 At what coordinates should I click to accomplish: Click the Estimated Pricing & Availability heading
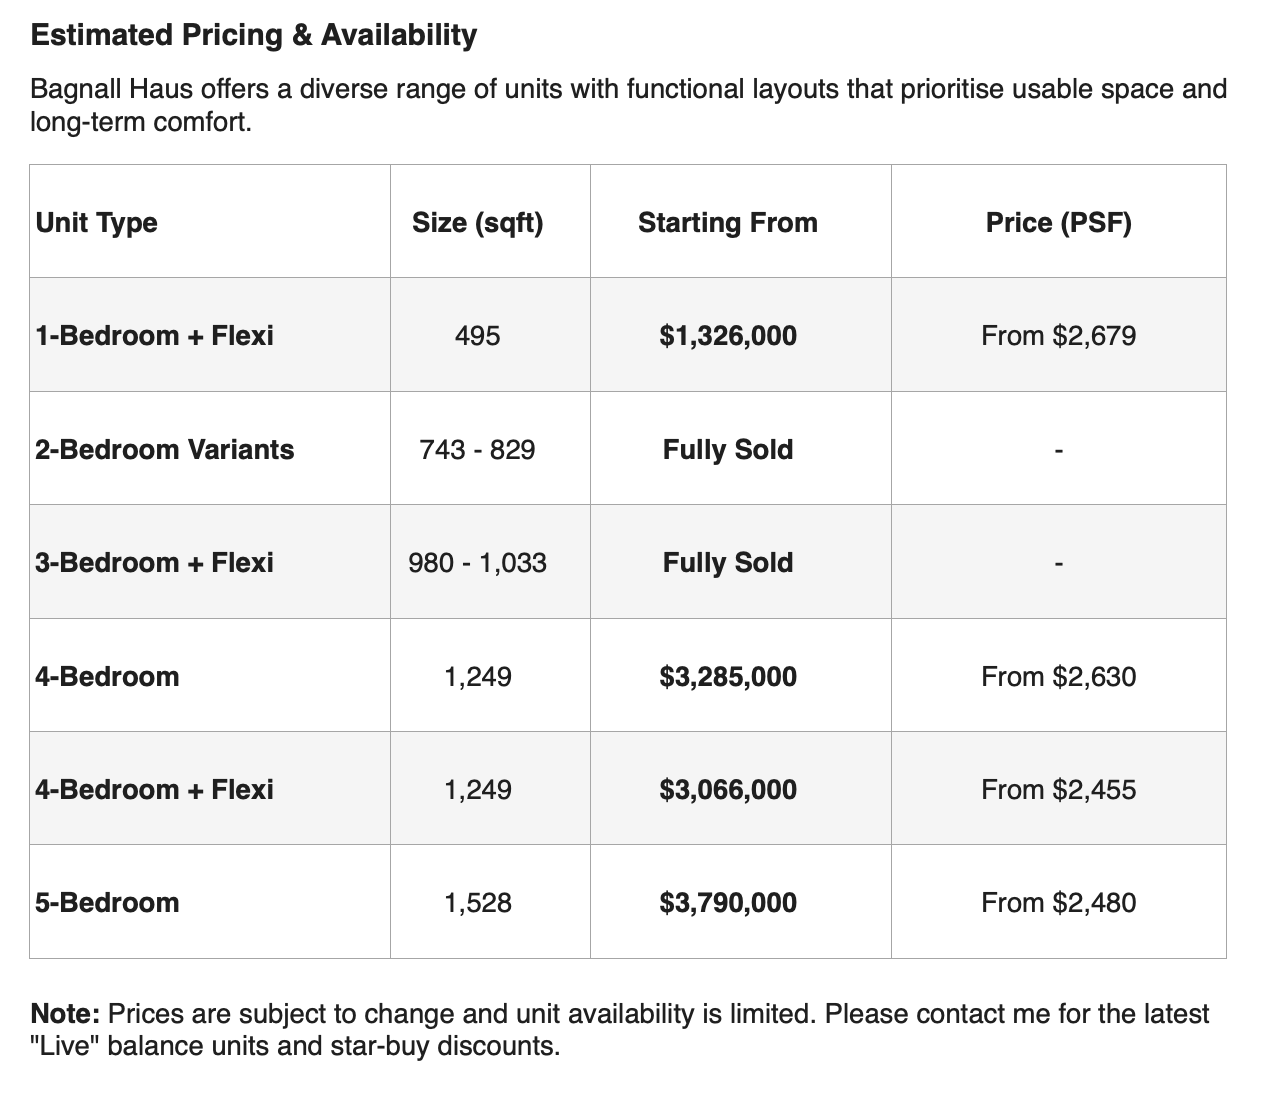[x=254, y=35]
